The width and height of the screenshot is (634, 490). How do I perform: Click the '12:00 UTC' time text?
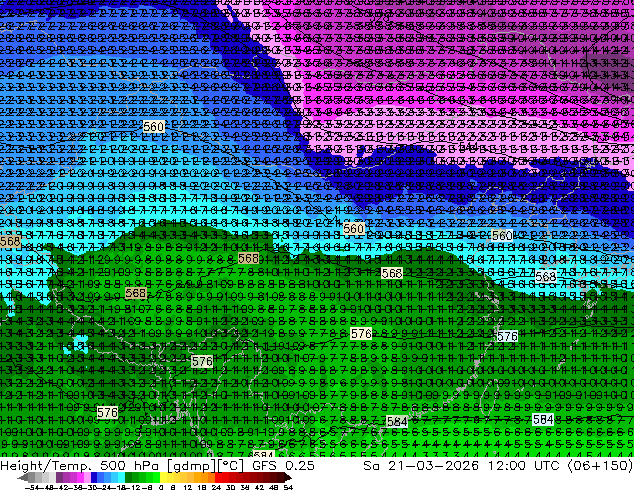523,466
